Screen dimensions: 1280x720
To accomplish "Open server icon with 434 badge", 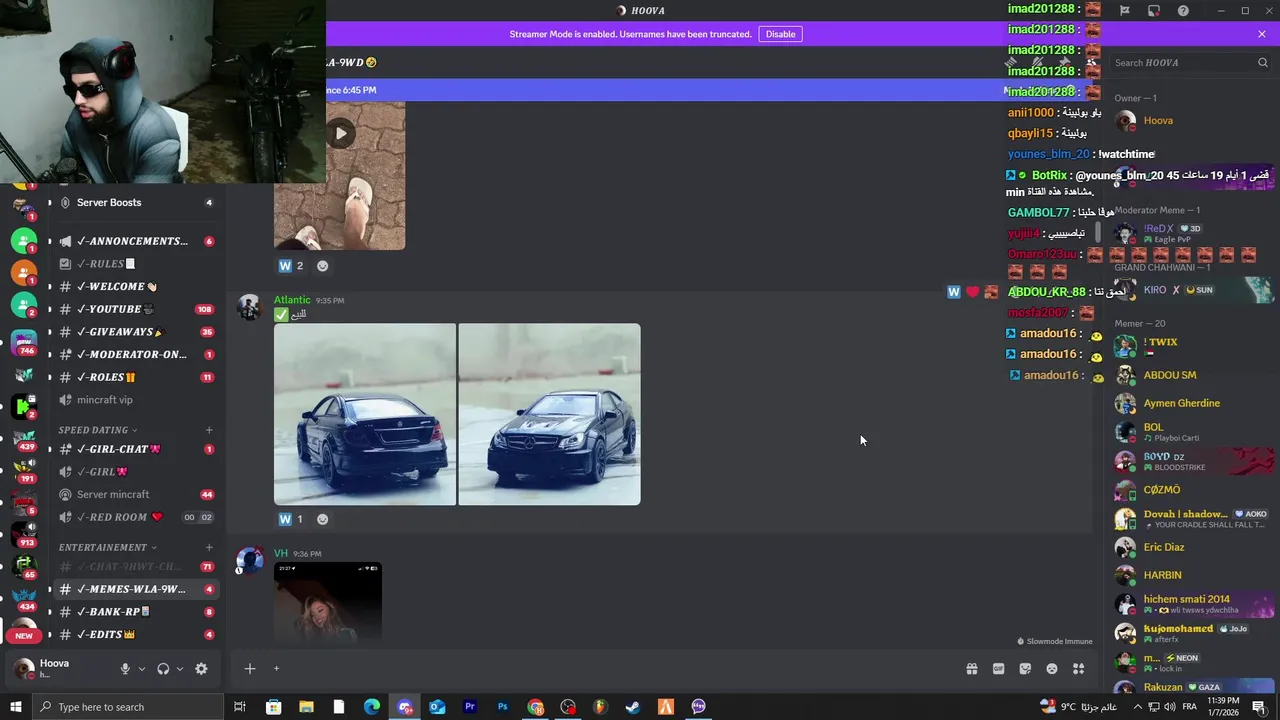I will [x=24, y=595].
